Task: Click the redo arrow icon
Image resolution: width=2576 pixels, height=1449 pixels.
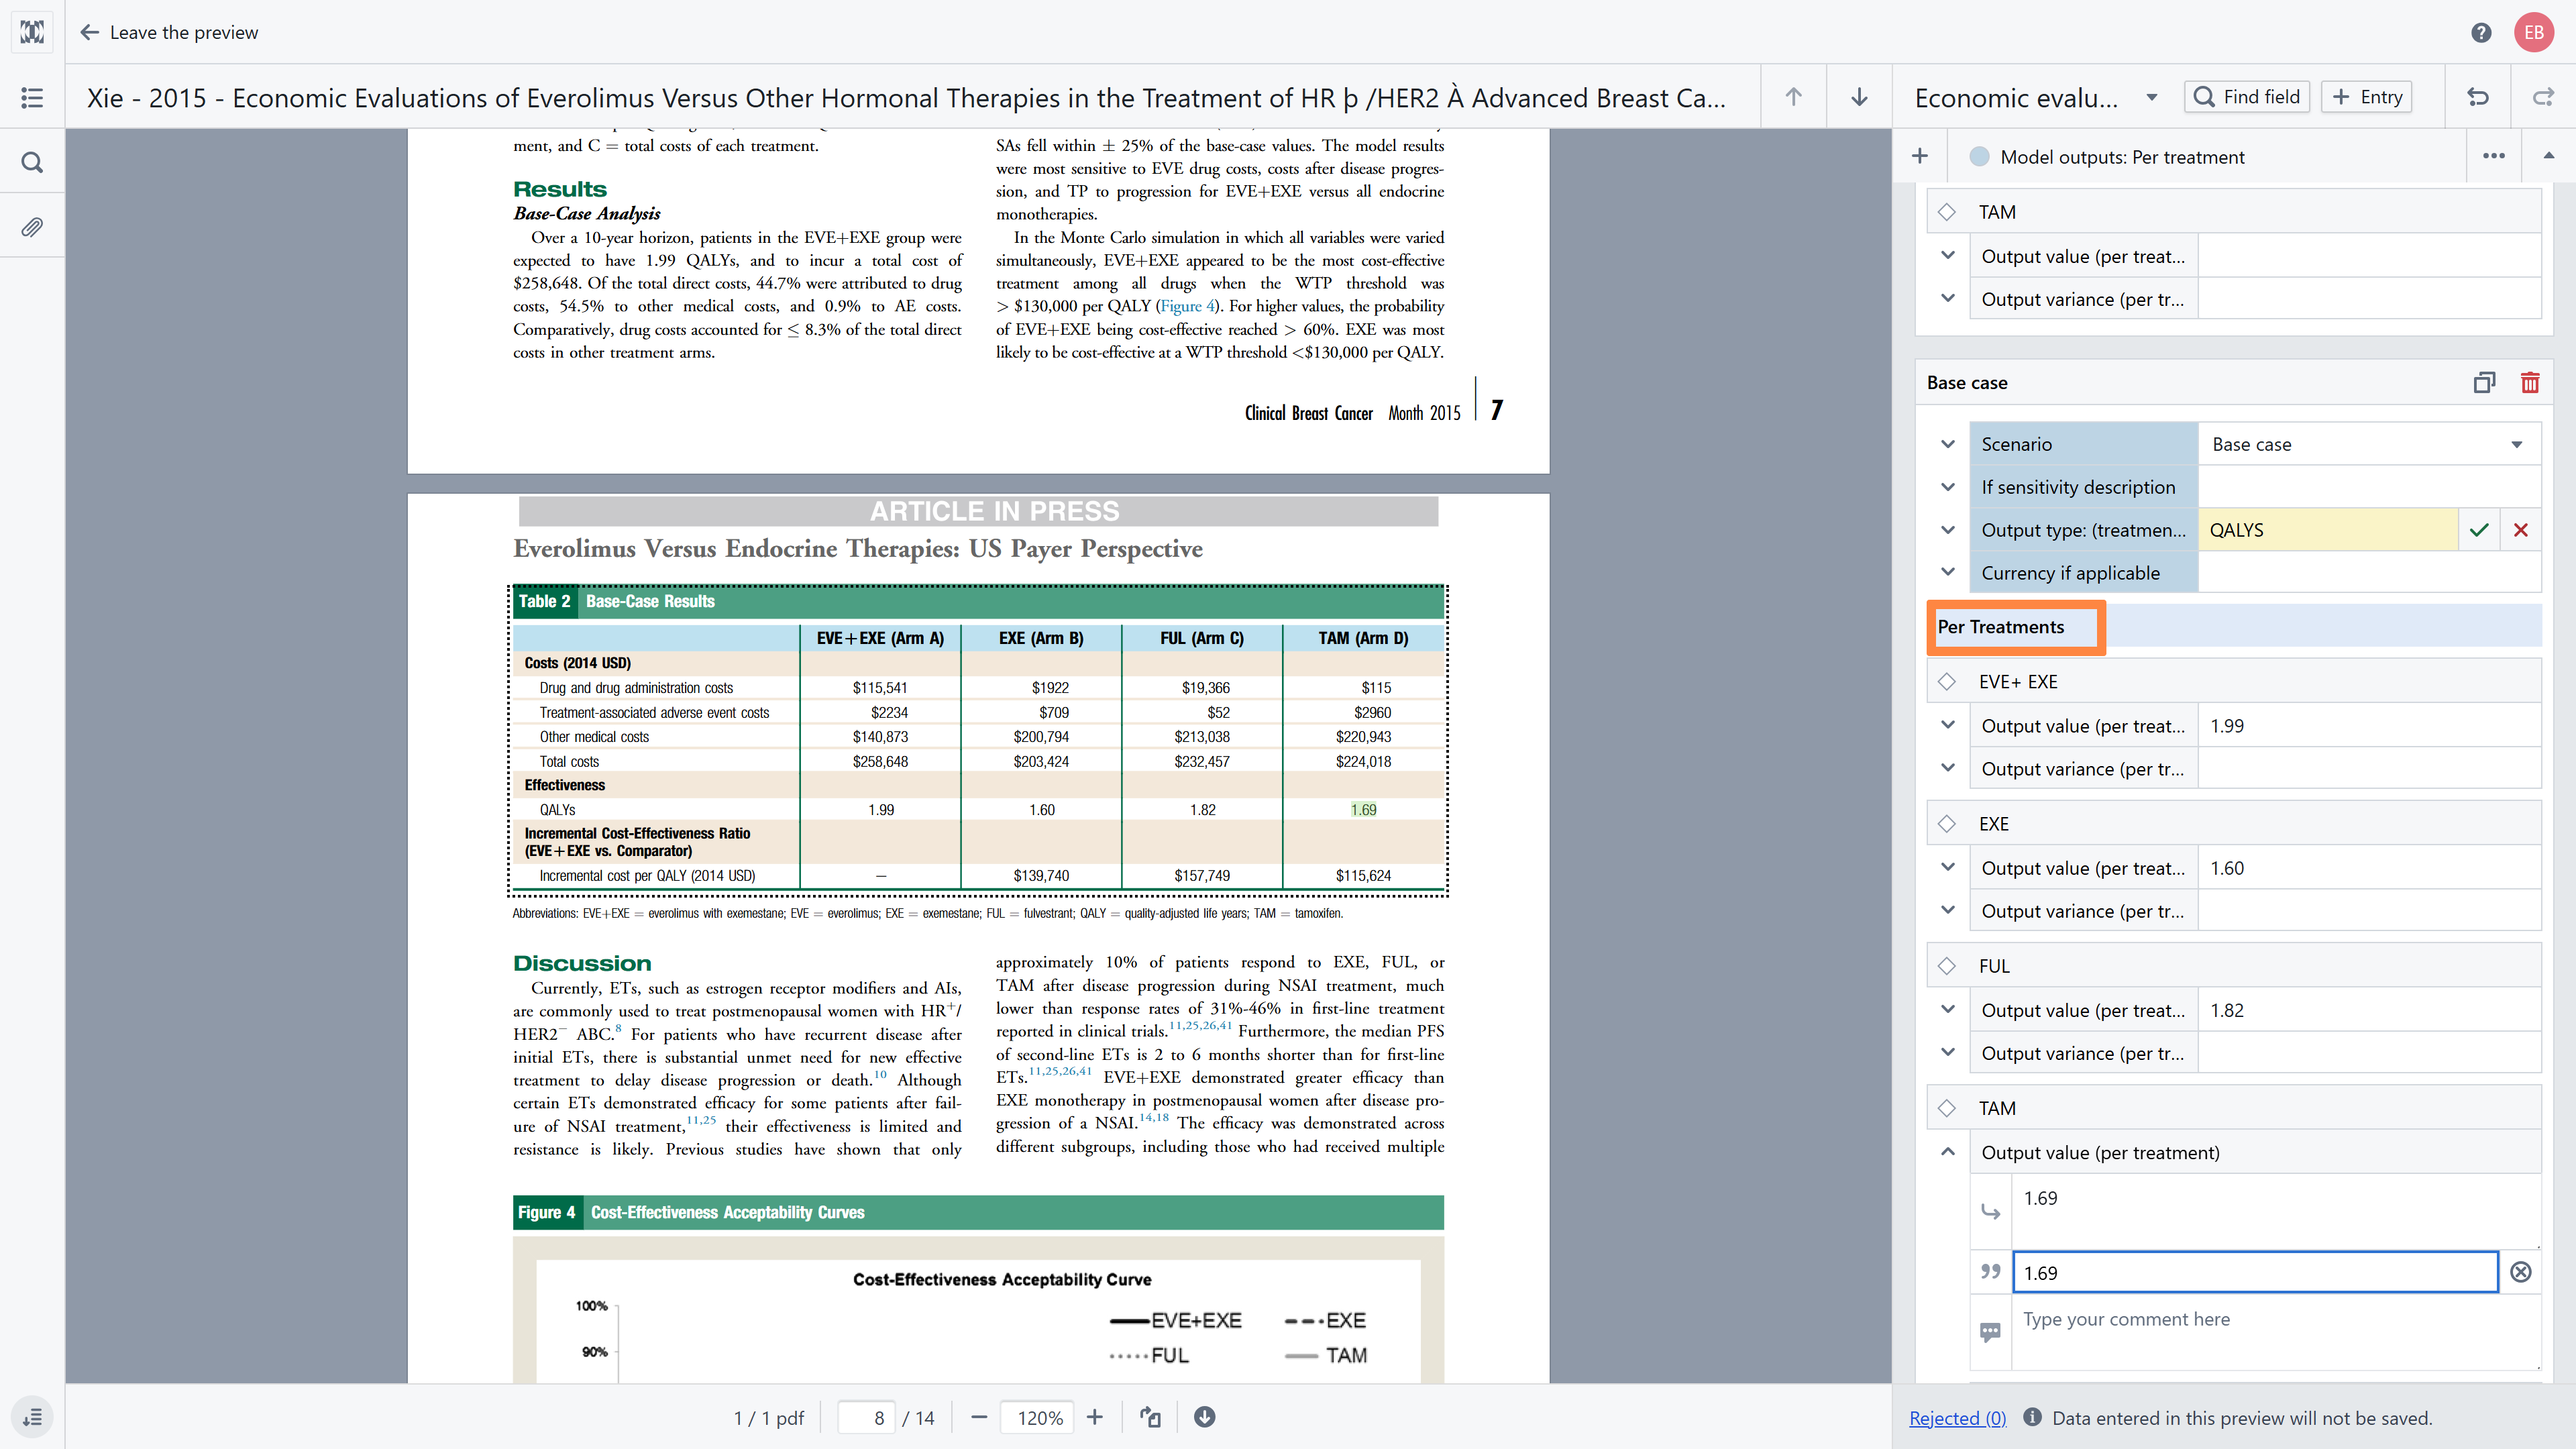Action: 2543,97
